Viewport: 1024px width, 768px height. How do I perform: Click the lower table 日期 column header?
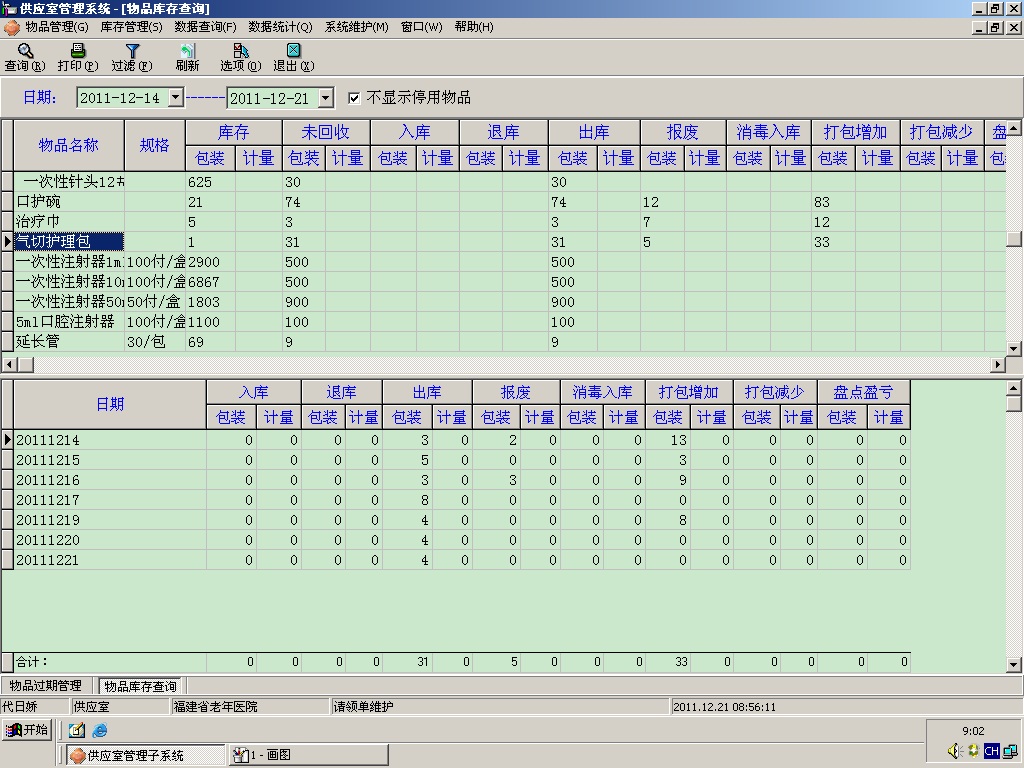pos(110,404)
